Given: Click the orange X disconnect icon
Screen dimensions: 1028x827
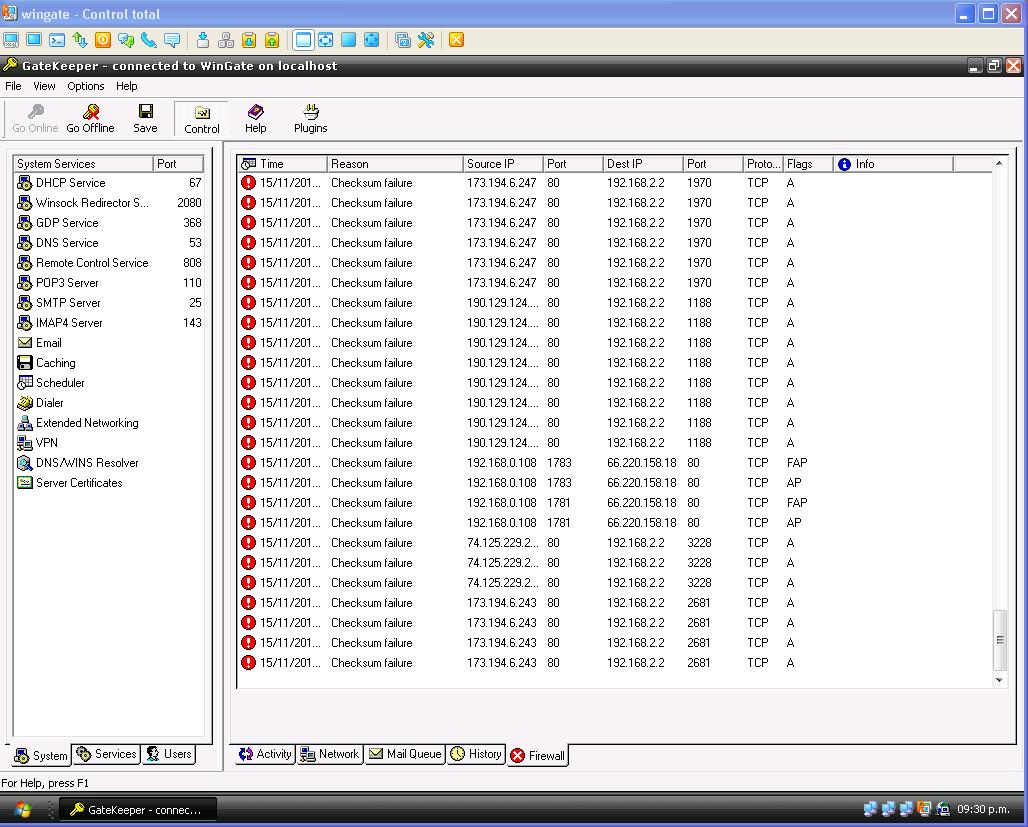Looking at the screenshot, I should tap(456, 40).
